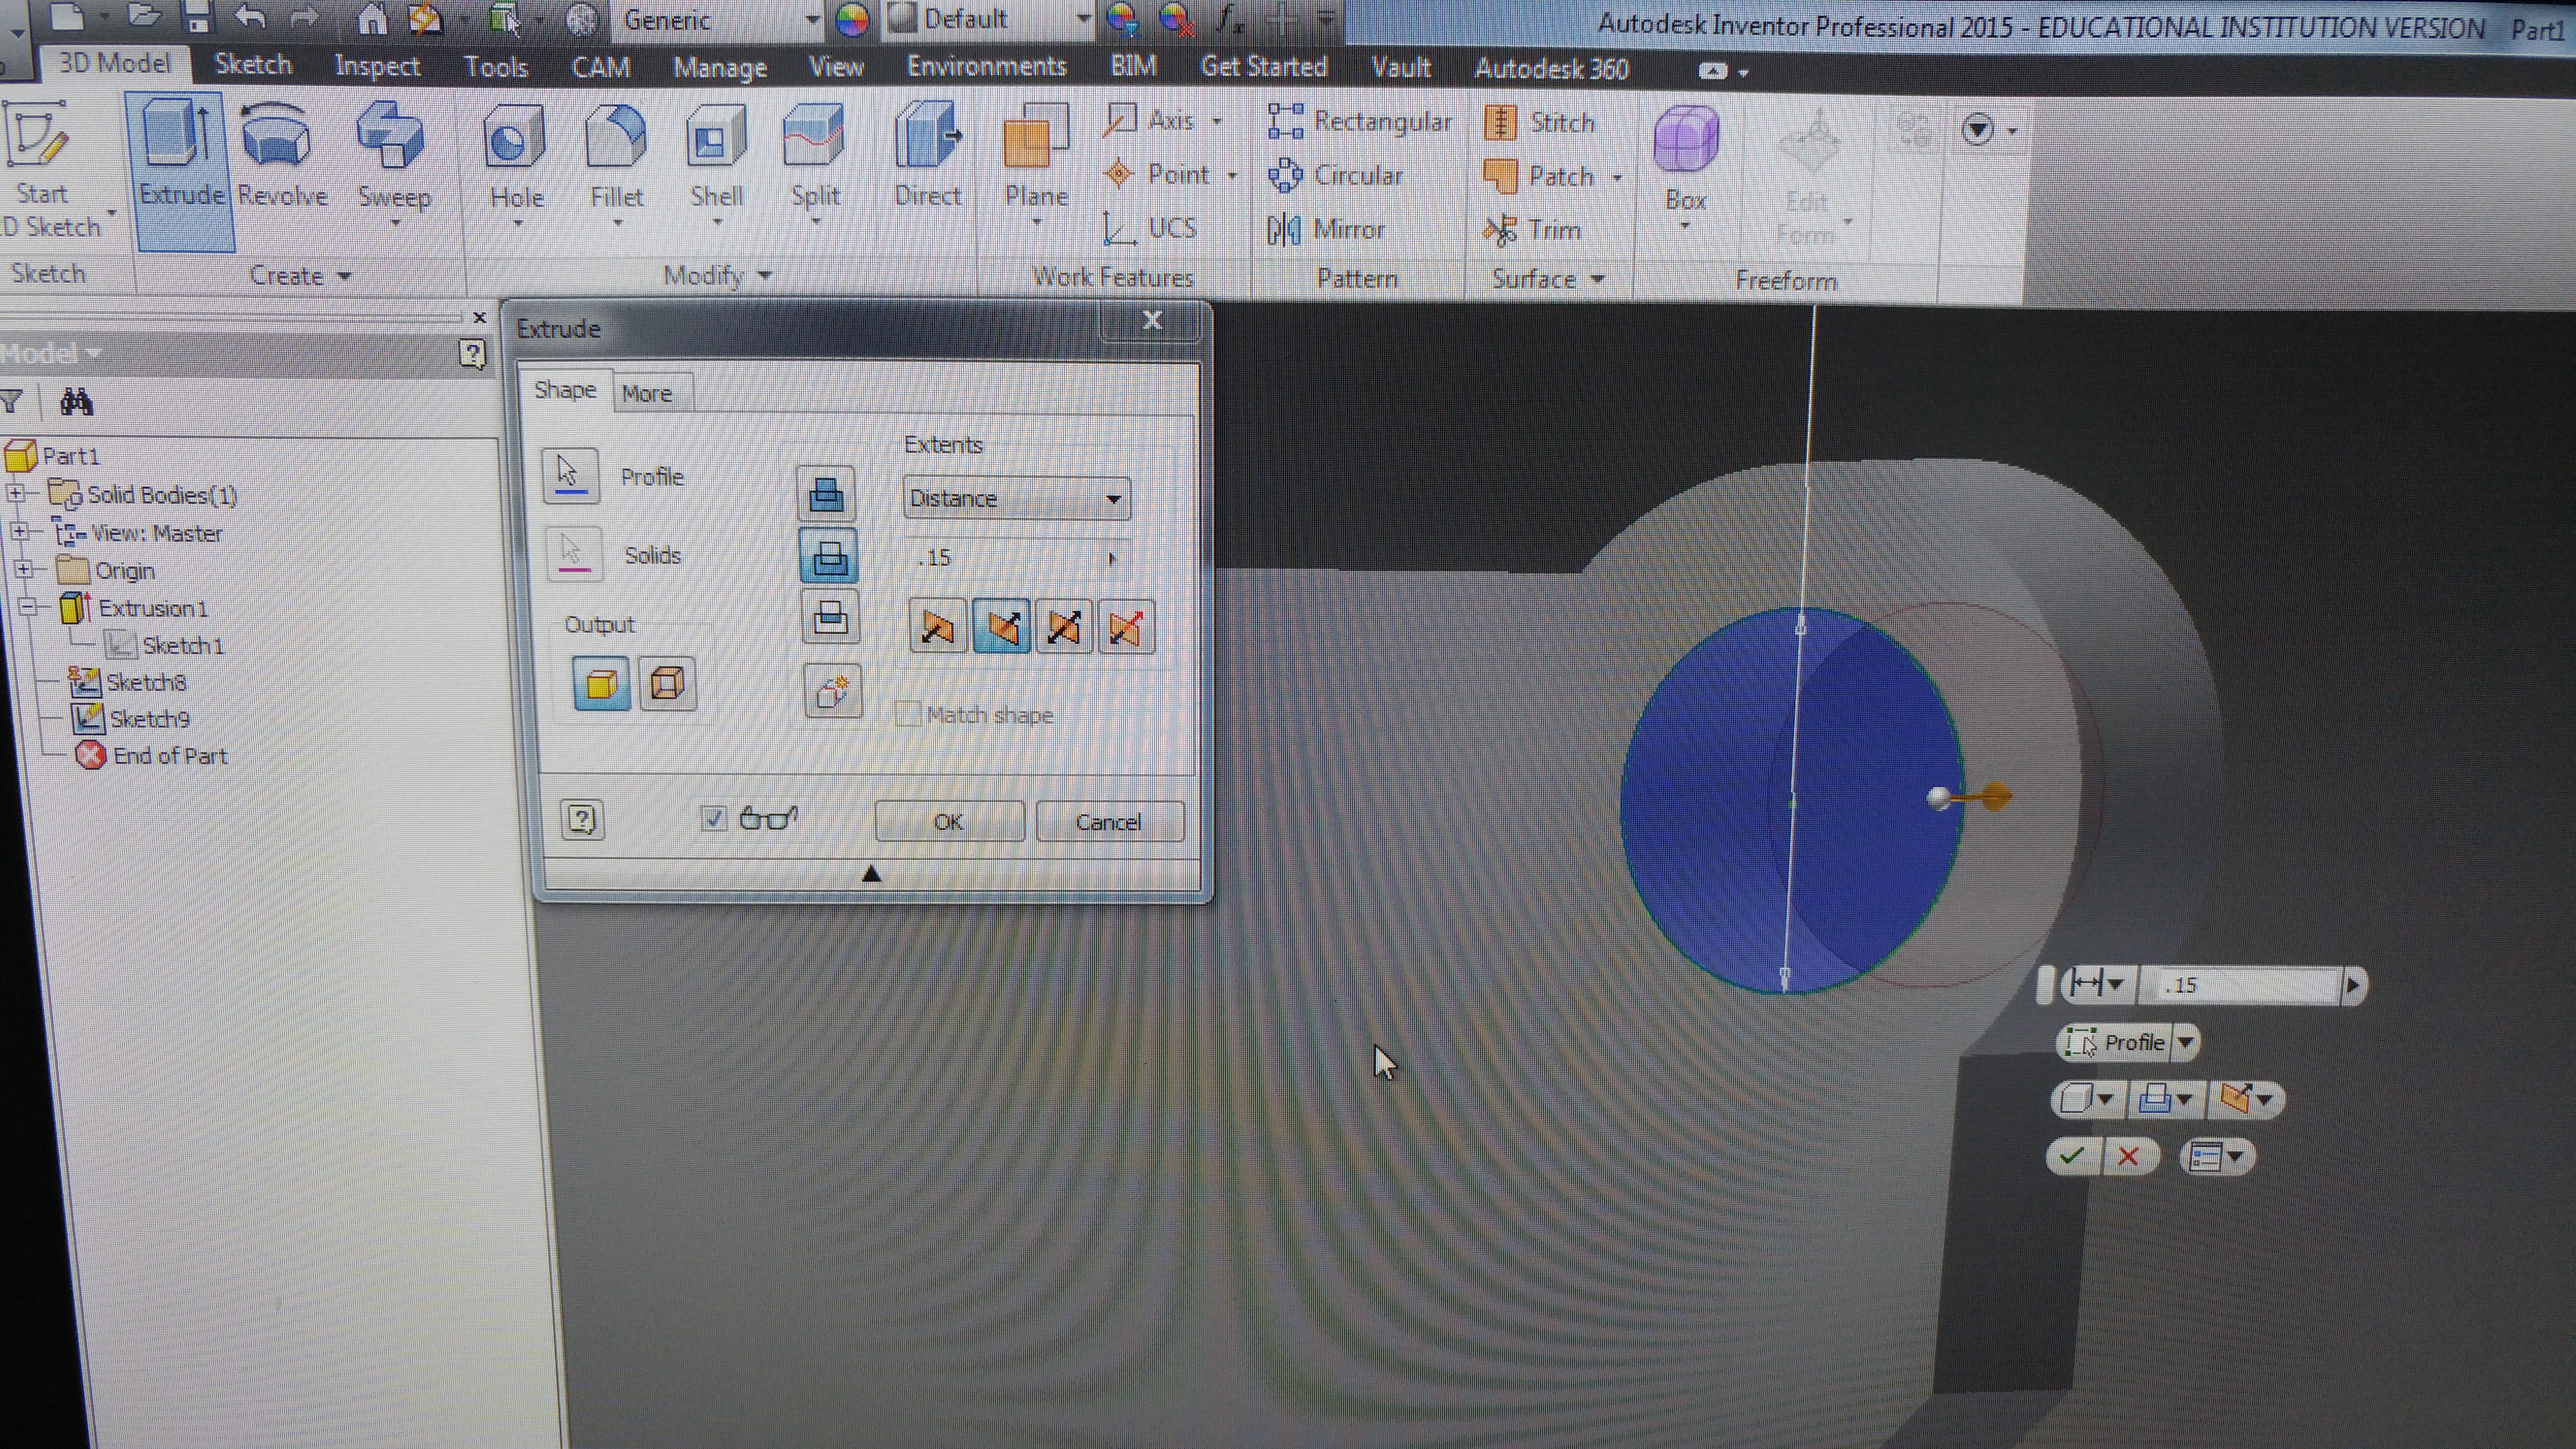Click the Save icon in quick access toolbar
Image resolution: width=2576 pixels, height=1449 pixels.
tap(198, 16)
